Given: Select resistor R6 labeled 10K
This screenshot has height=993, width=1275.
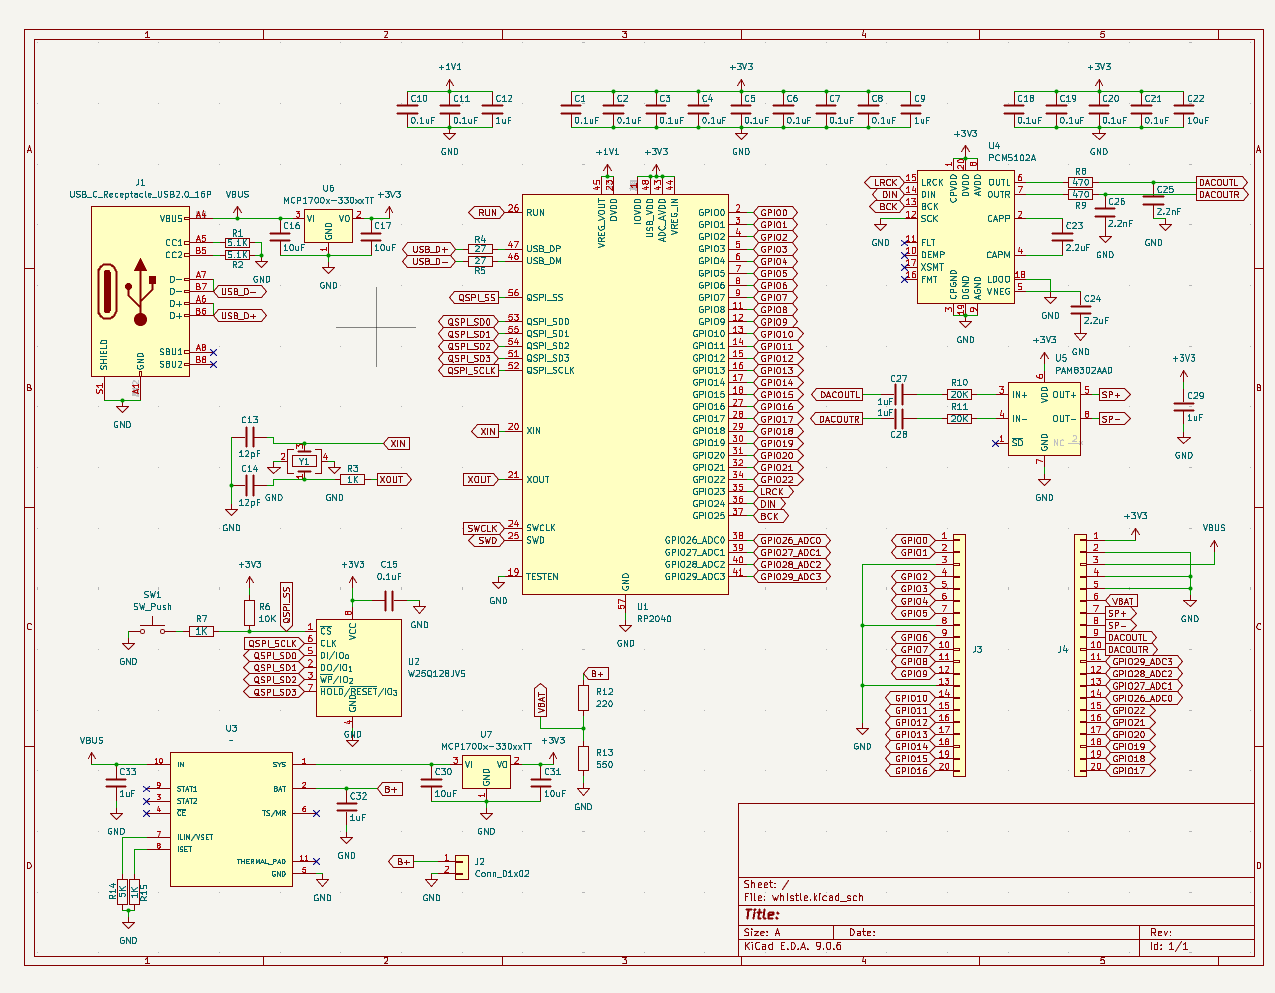Looking at the screenshot, I should click(250, 613).
